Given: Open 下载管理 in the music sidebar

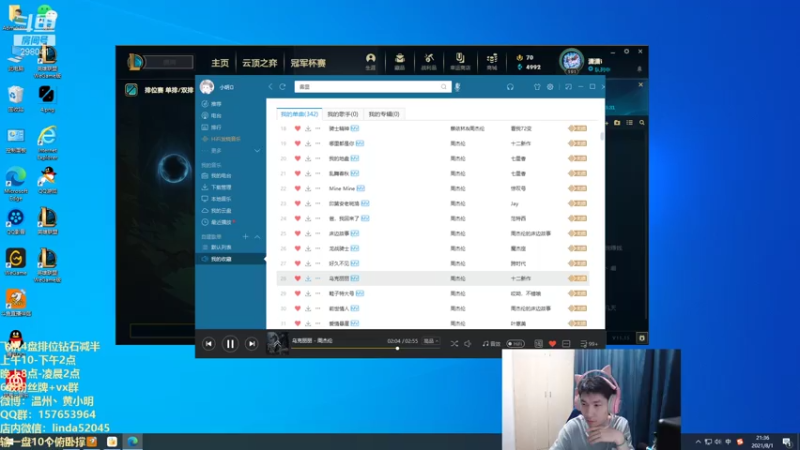Looking at the screenshot, I should pyautogui.click(x=221, y=187).
